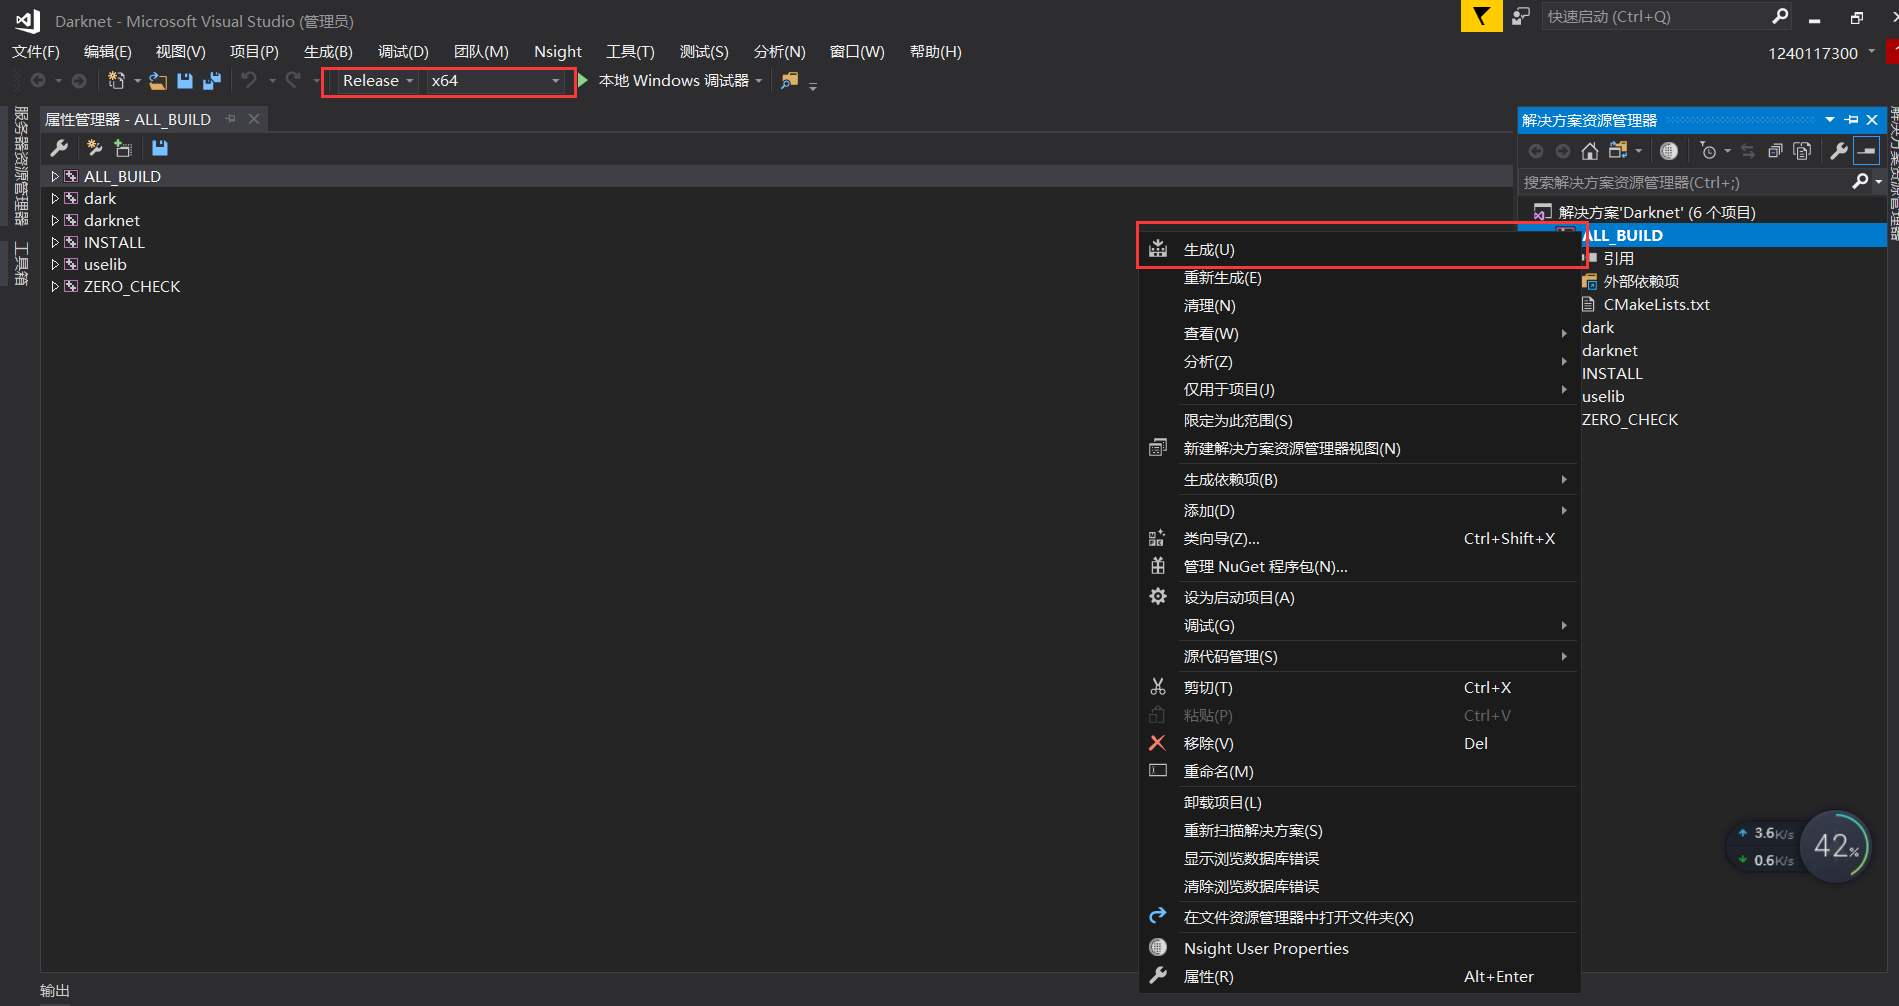Close the 属性管理器 tab with X

coord(254,119)
